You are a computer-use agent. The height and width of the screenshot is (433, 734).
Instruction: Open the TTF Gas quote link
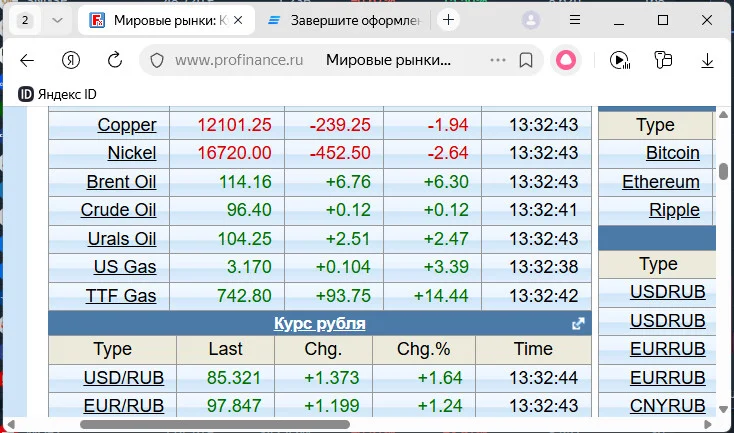[x=121, y=296]
